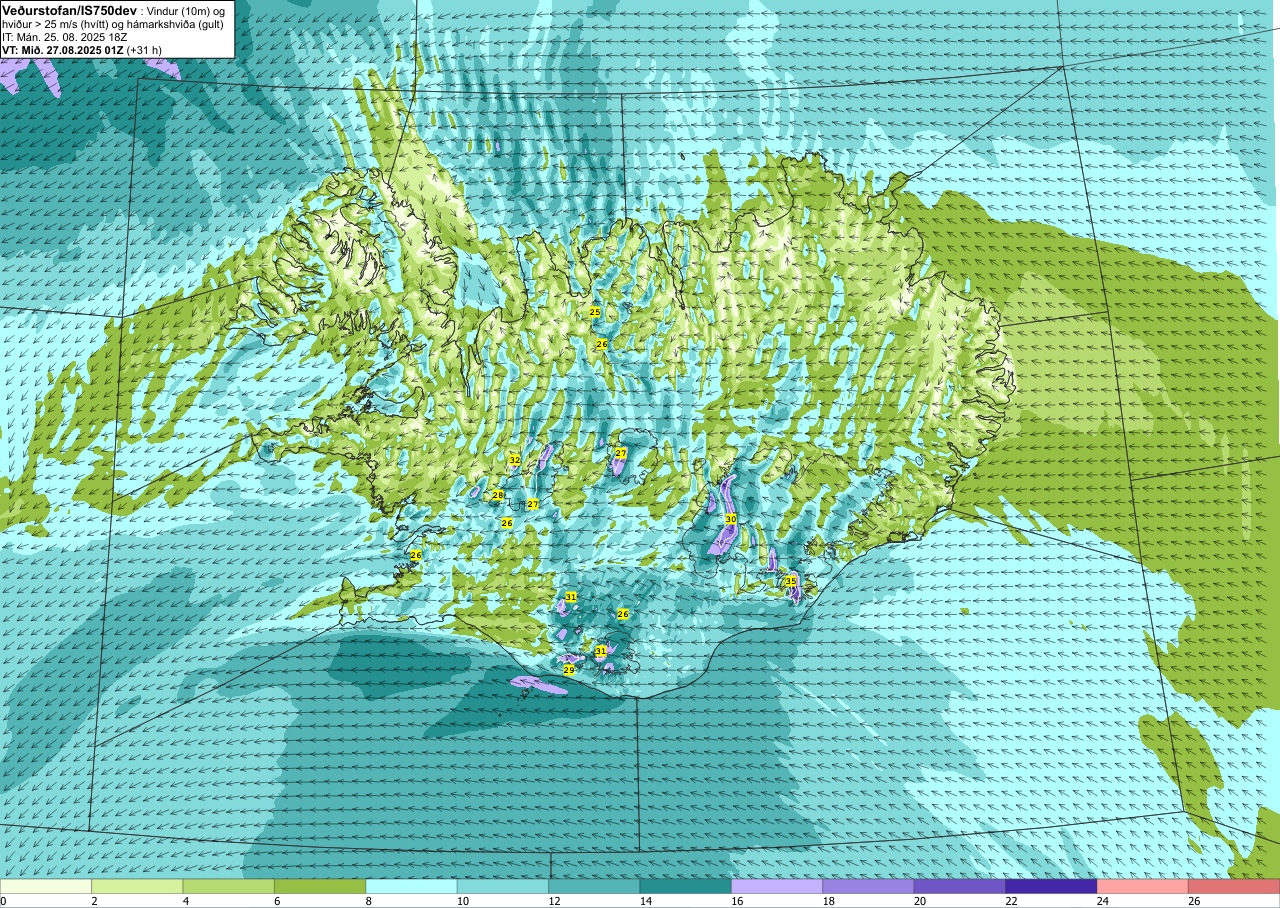
Task: Click the 8–10 m/s pale cyan legend swatch
Action: pos(412,886)
